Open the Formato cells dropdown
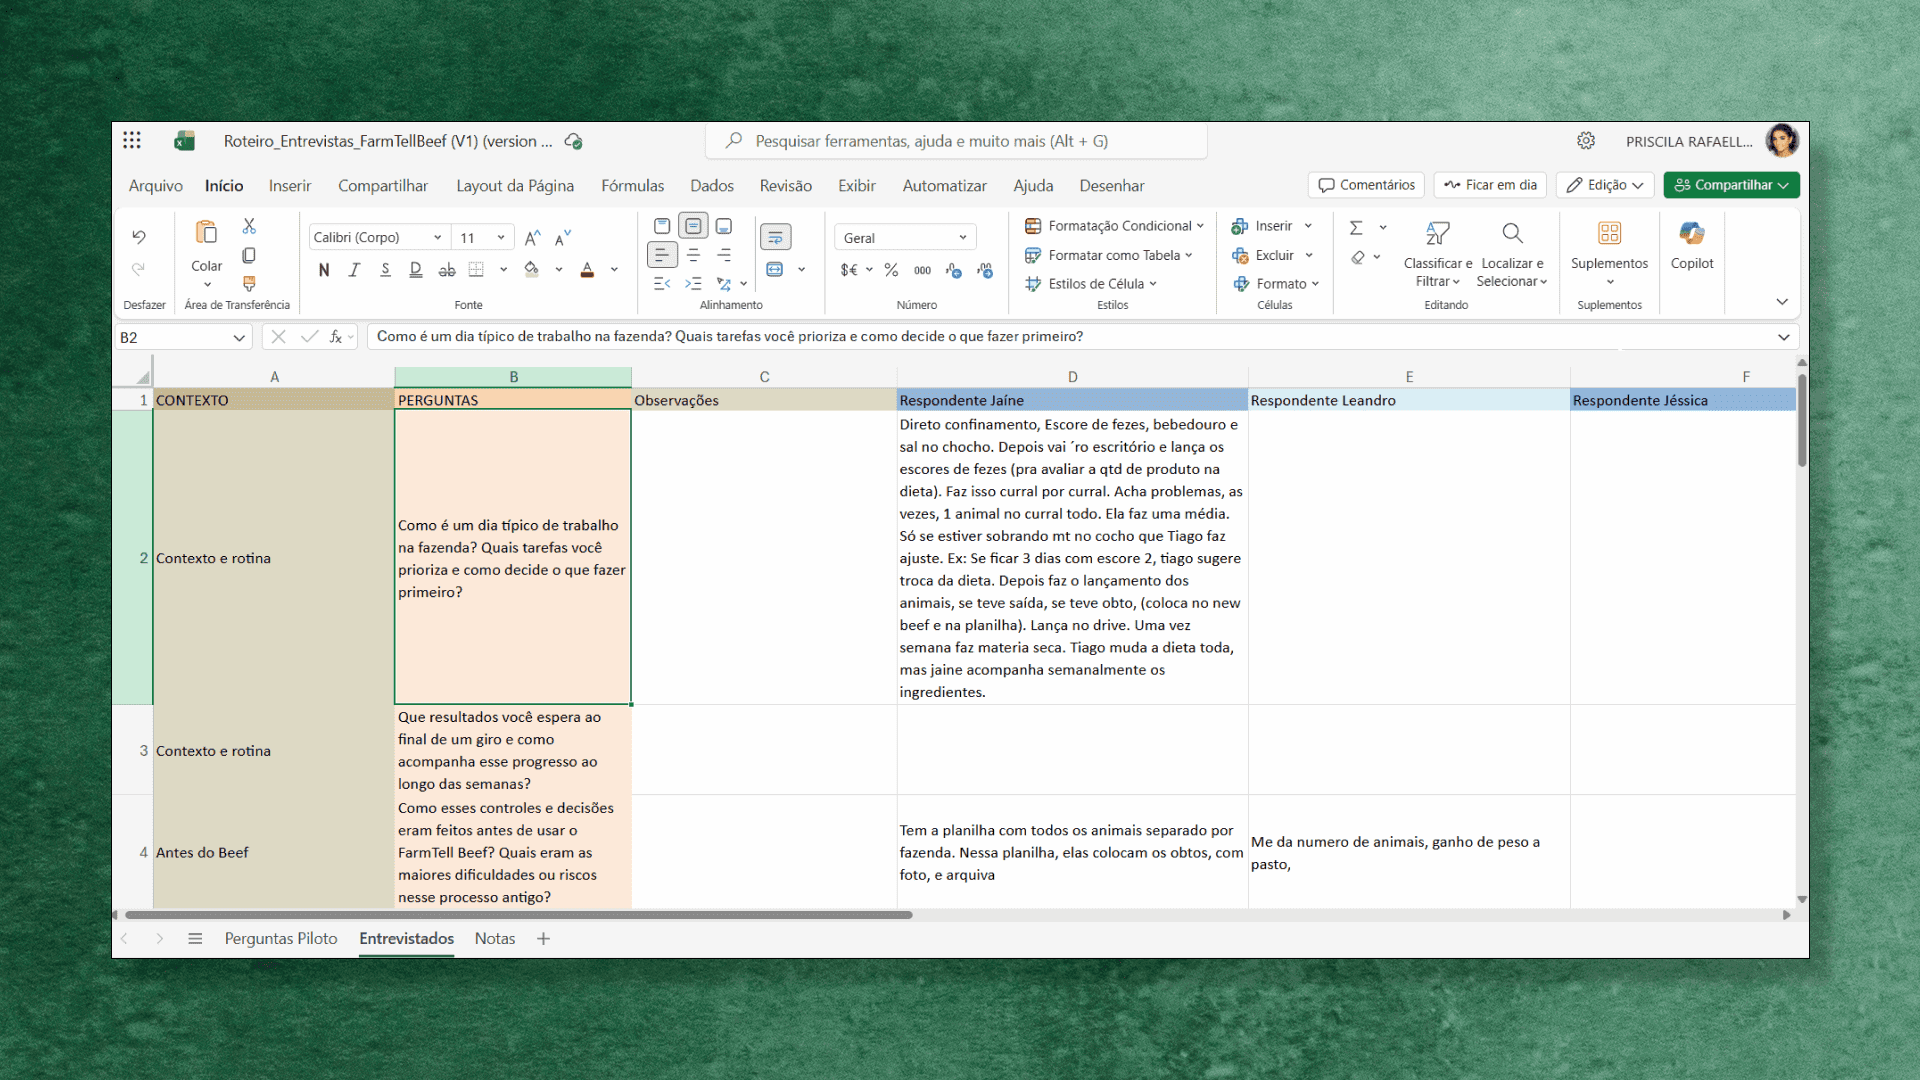1920x1080 pixels. click(x=1276, y=284)
